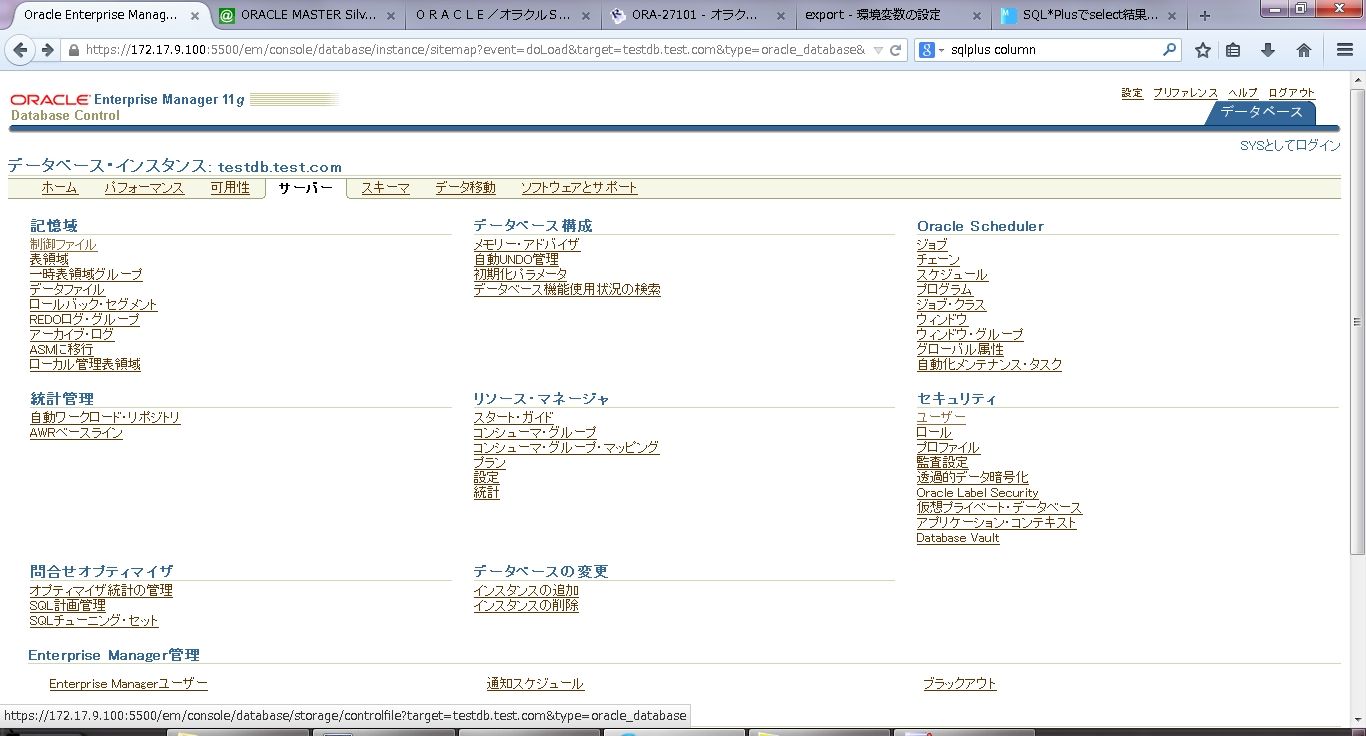Close the ORACLE MASTER Silver tab
1366x736 pixels.
(x=390, y=16)
